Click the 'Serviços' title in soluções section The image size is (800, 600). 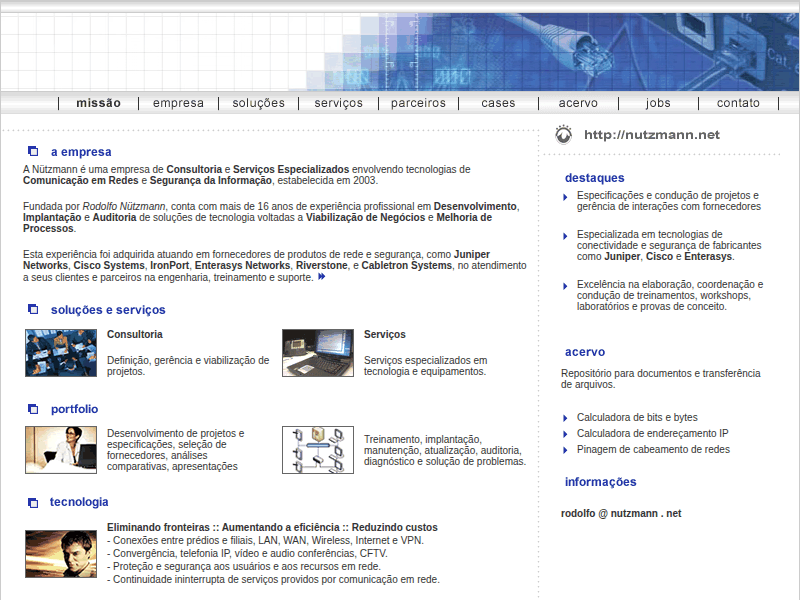pos(385,334)
